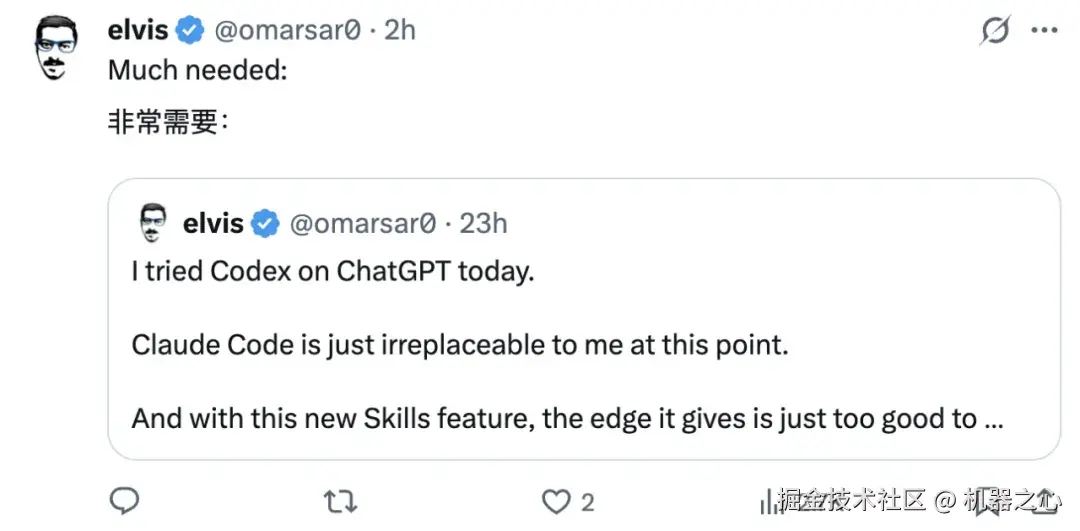This screenshot has height=531, width=1080.
Task: Like the tweet with the heart icon
Action: click(555, 500)
